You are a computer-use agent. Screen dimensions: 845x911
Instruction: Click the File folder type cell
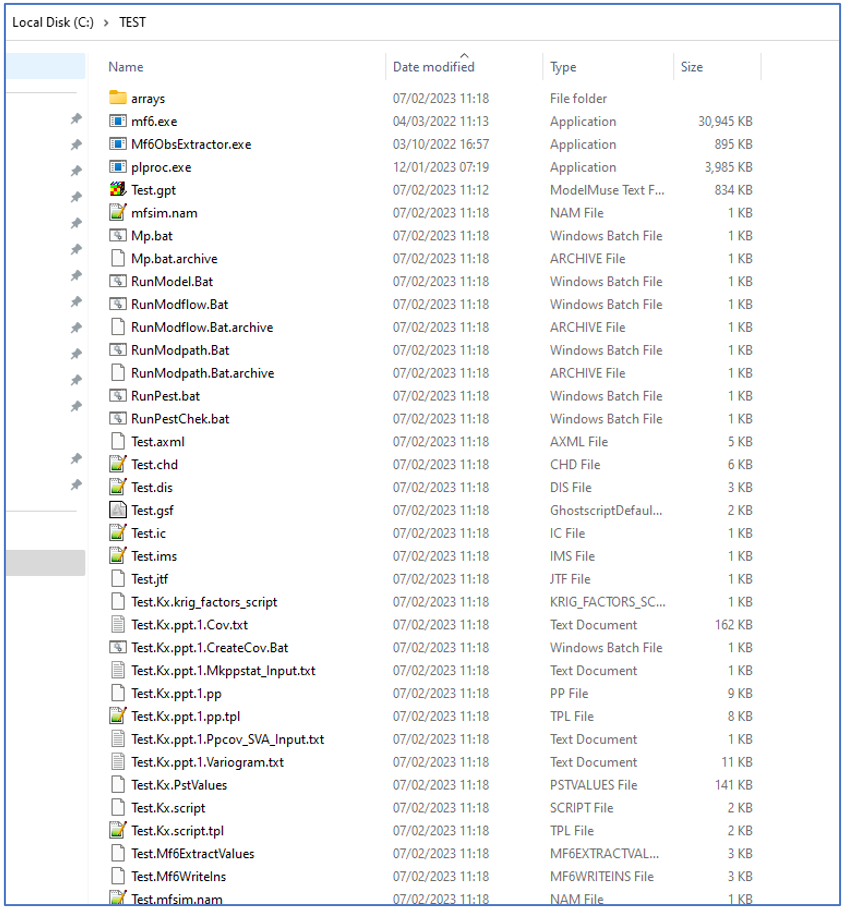[578, 98]
